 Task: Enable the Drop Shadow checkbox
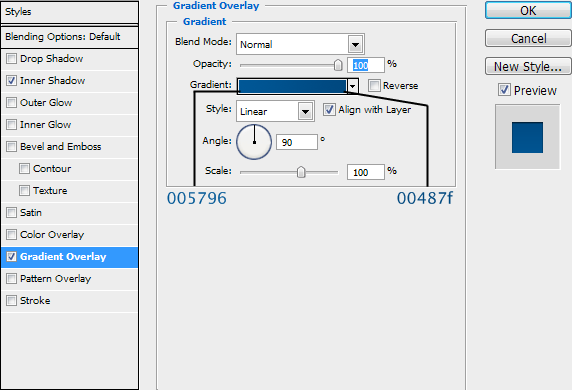(12, 58)
